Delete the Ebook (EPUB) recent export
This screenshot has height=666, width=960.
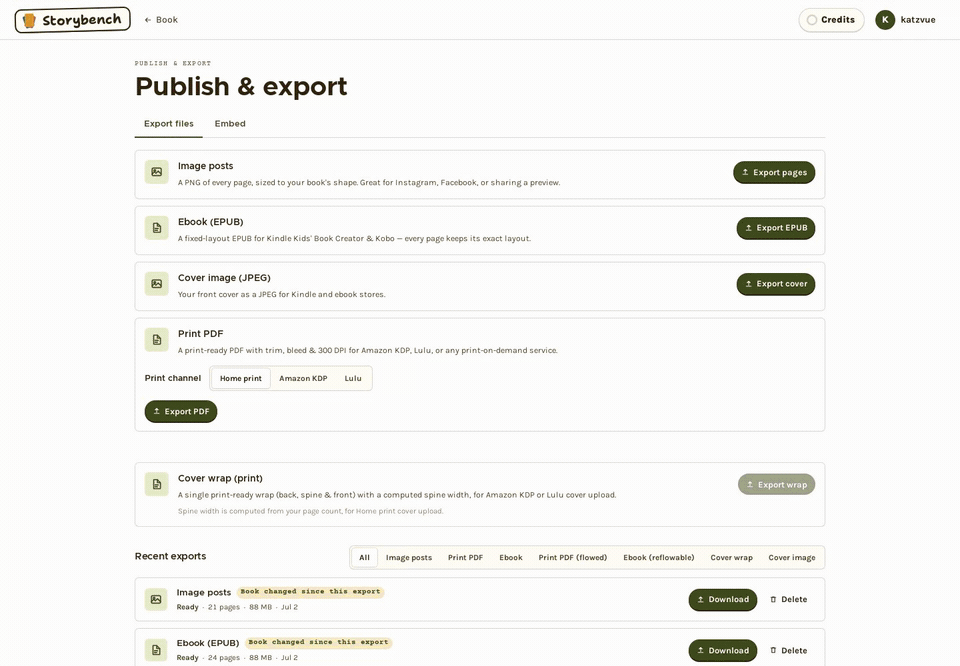coord(789,651)
